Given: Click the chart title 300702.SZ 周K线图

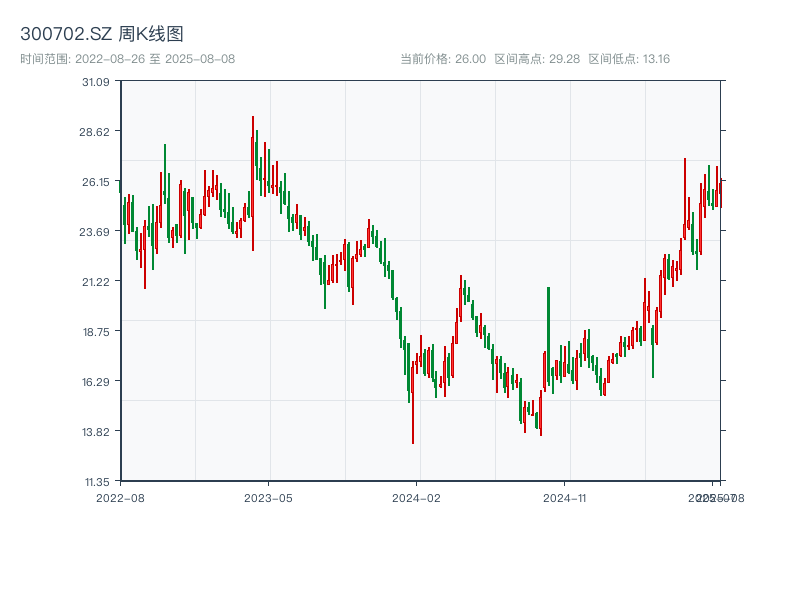Looking at the screenshot, I should [102, 34].
